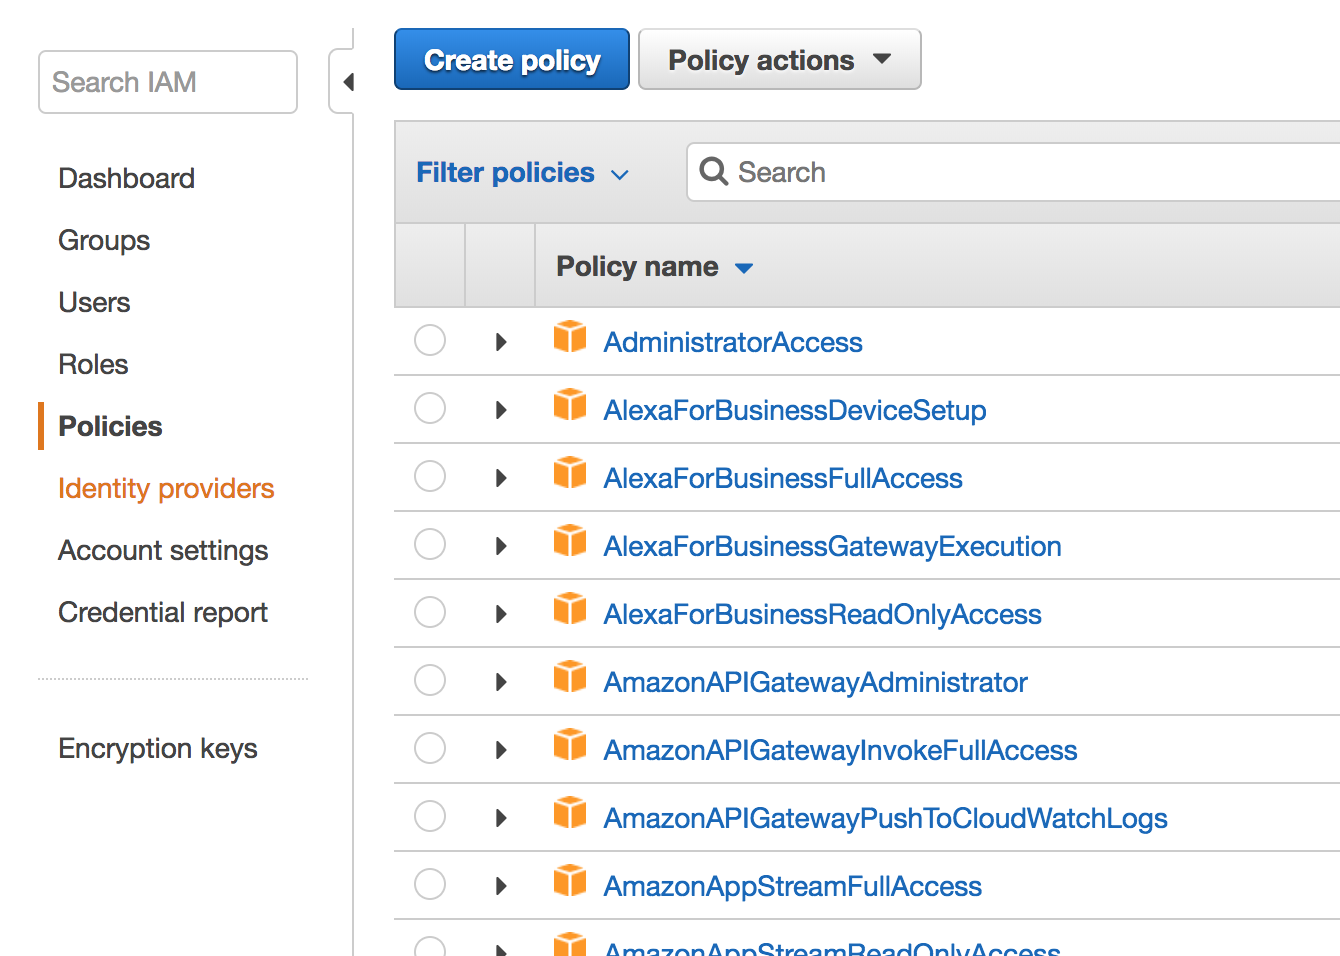The image size is (1340, 956).
Task: Open the Policy actions dropdown
Action: (780, 60)
